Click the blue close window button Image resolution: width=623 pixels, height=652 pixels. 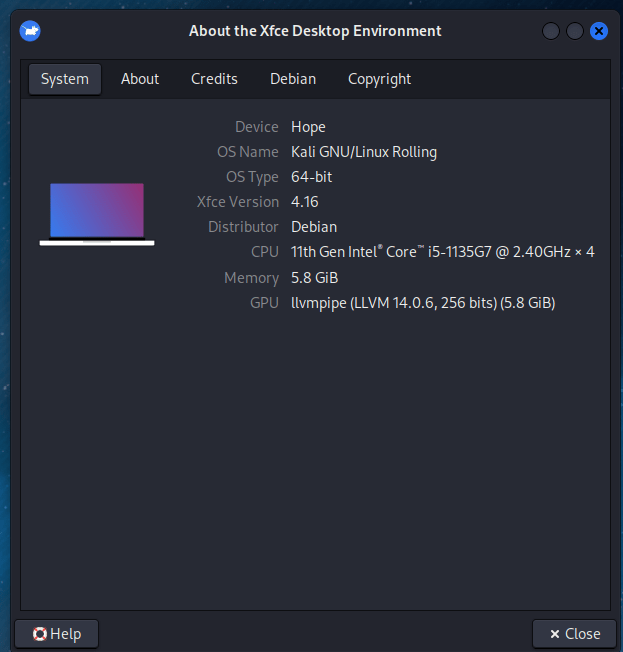tap(599, 31)
